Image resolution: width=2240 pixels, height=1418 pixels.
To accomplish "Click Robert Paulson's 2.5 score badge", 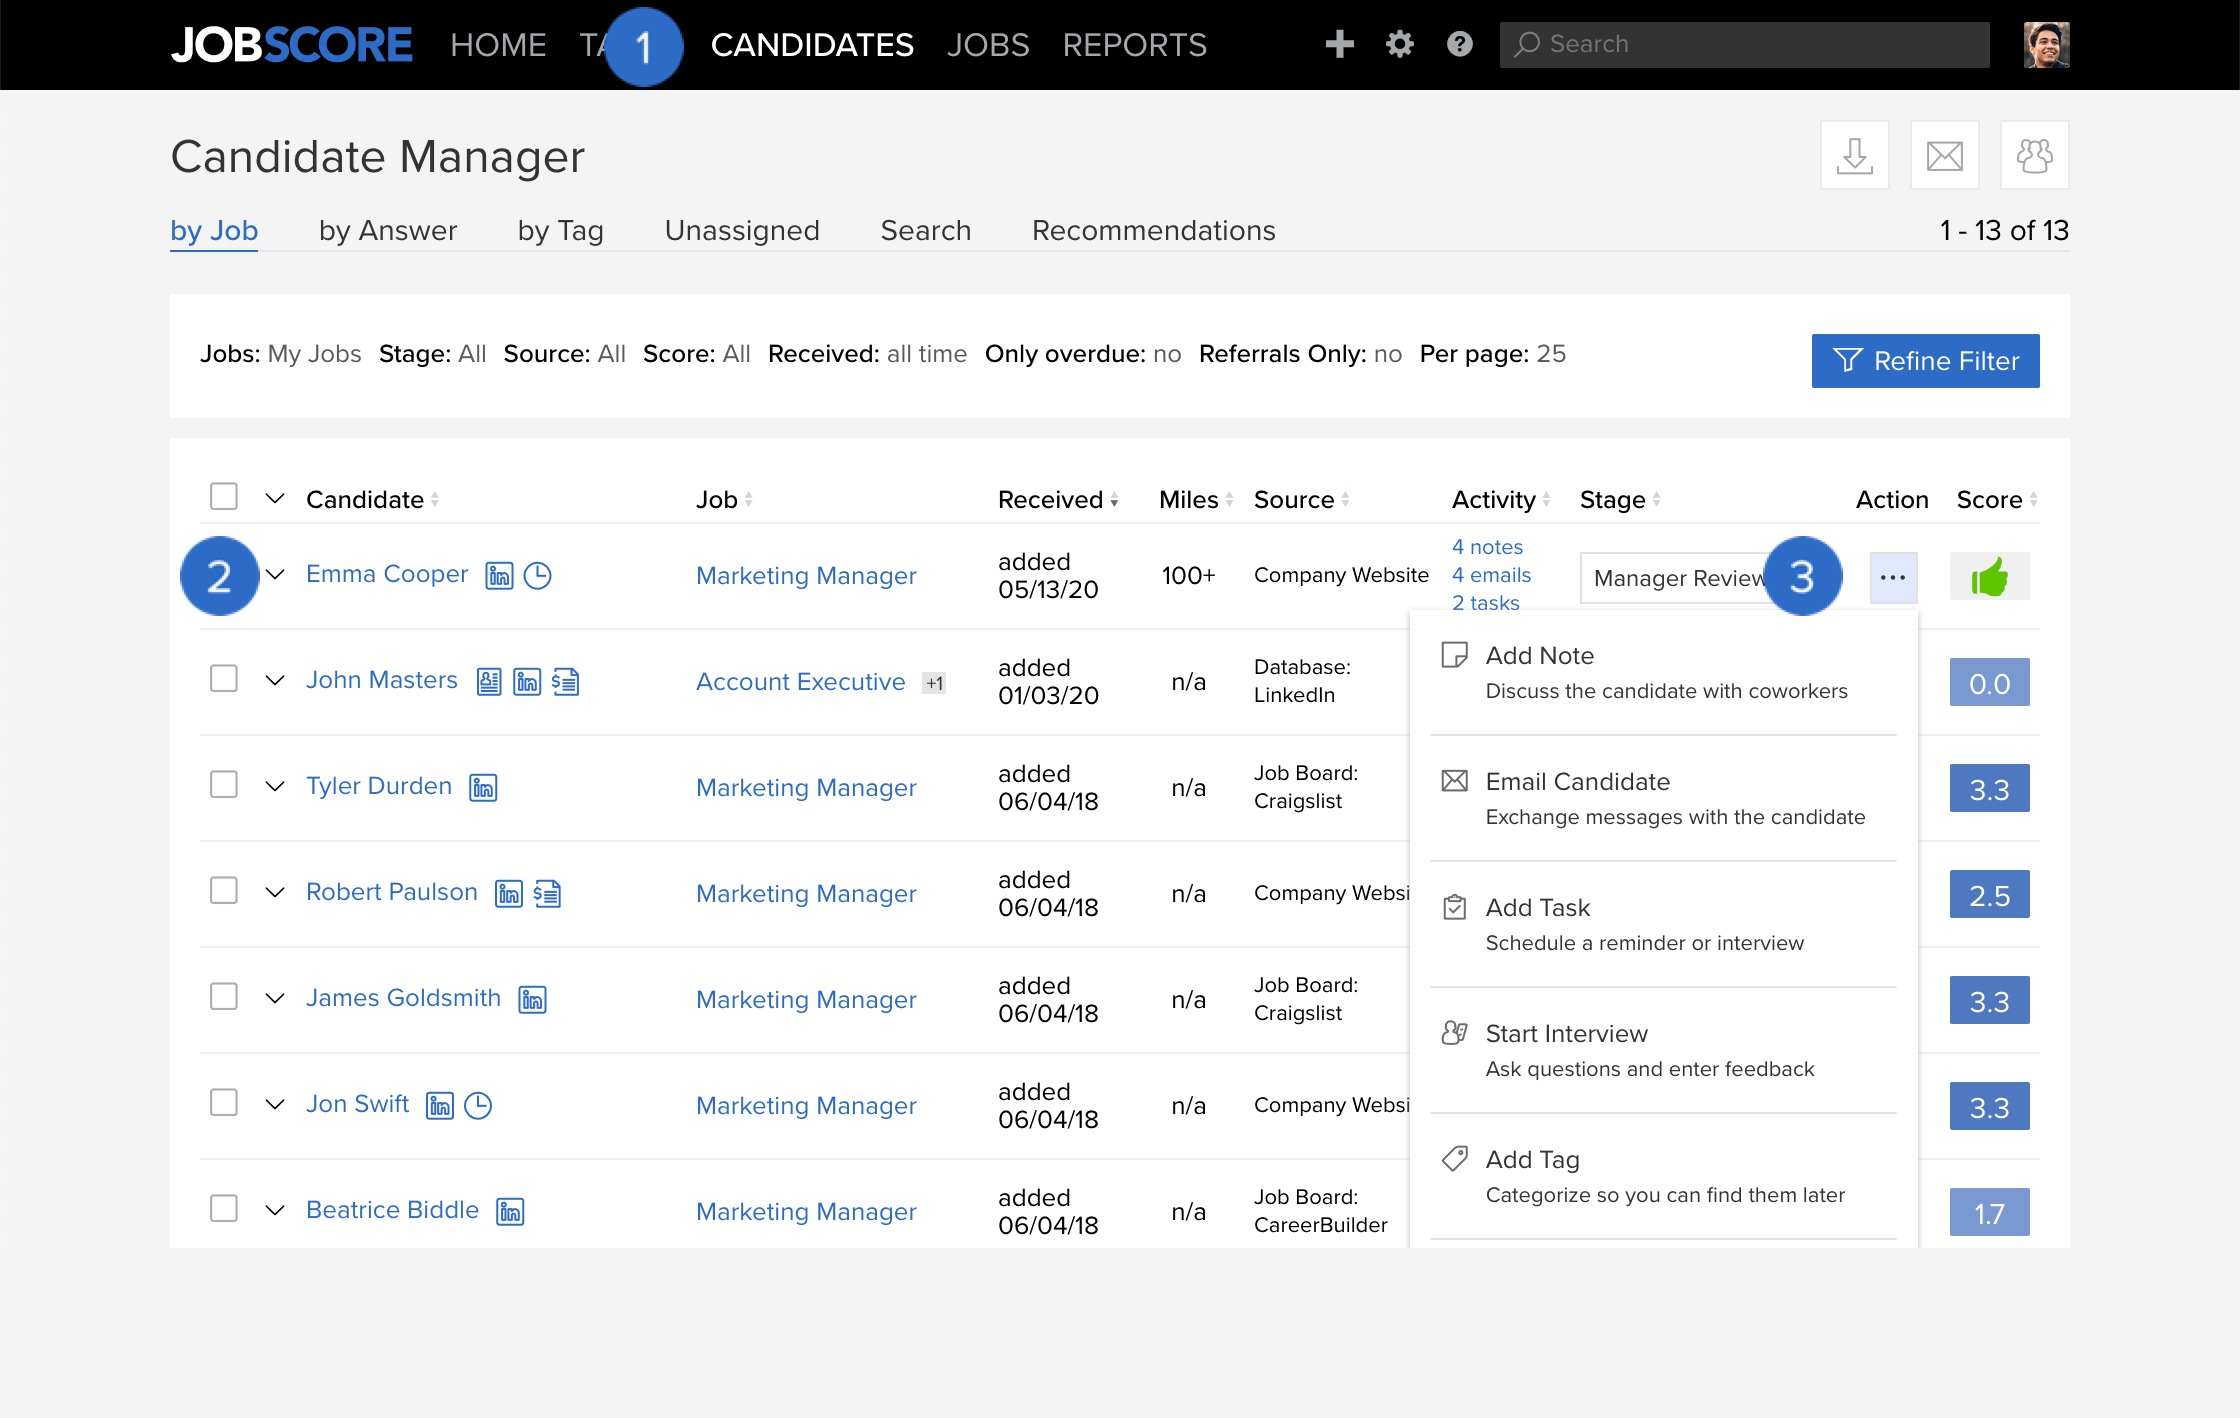I will pos(1989,895).
